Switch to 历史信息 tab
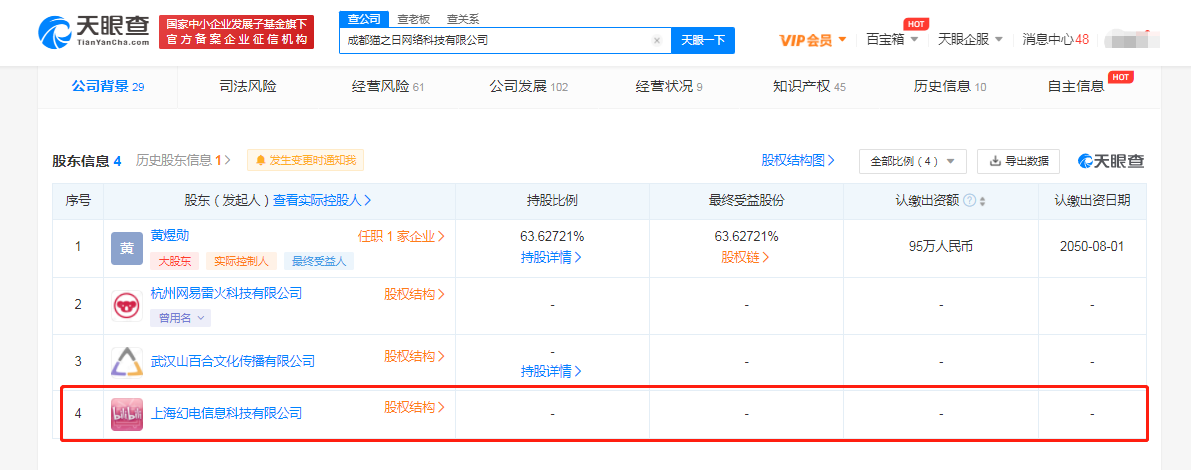The image size is (1191, 470). click(x=949, y=87)
